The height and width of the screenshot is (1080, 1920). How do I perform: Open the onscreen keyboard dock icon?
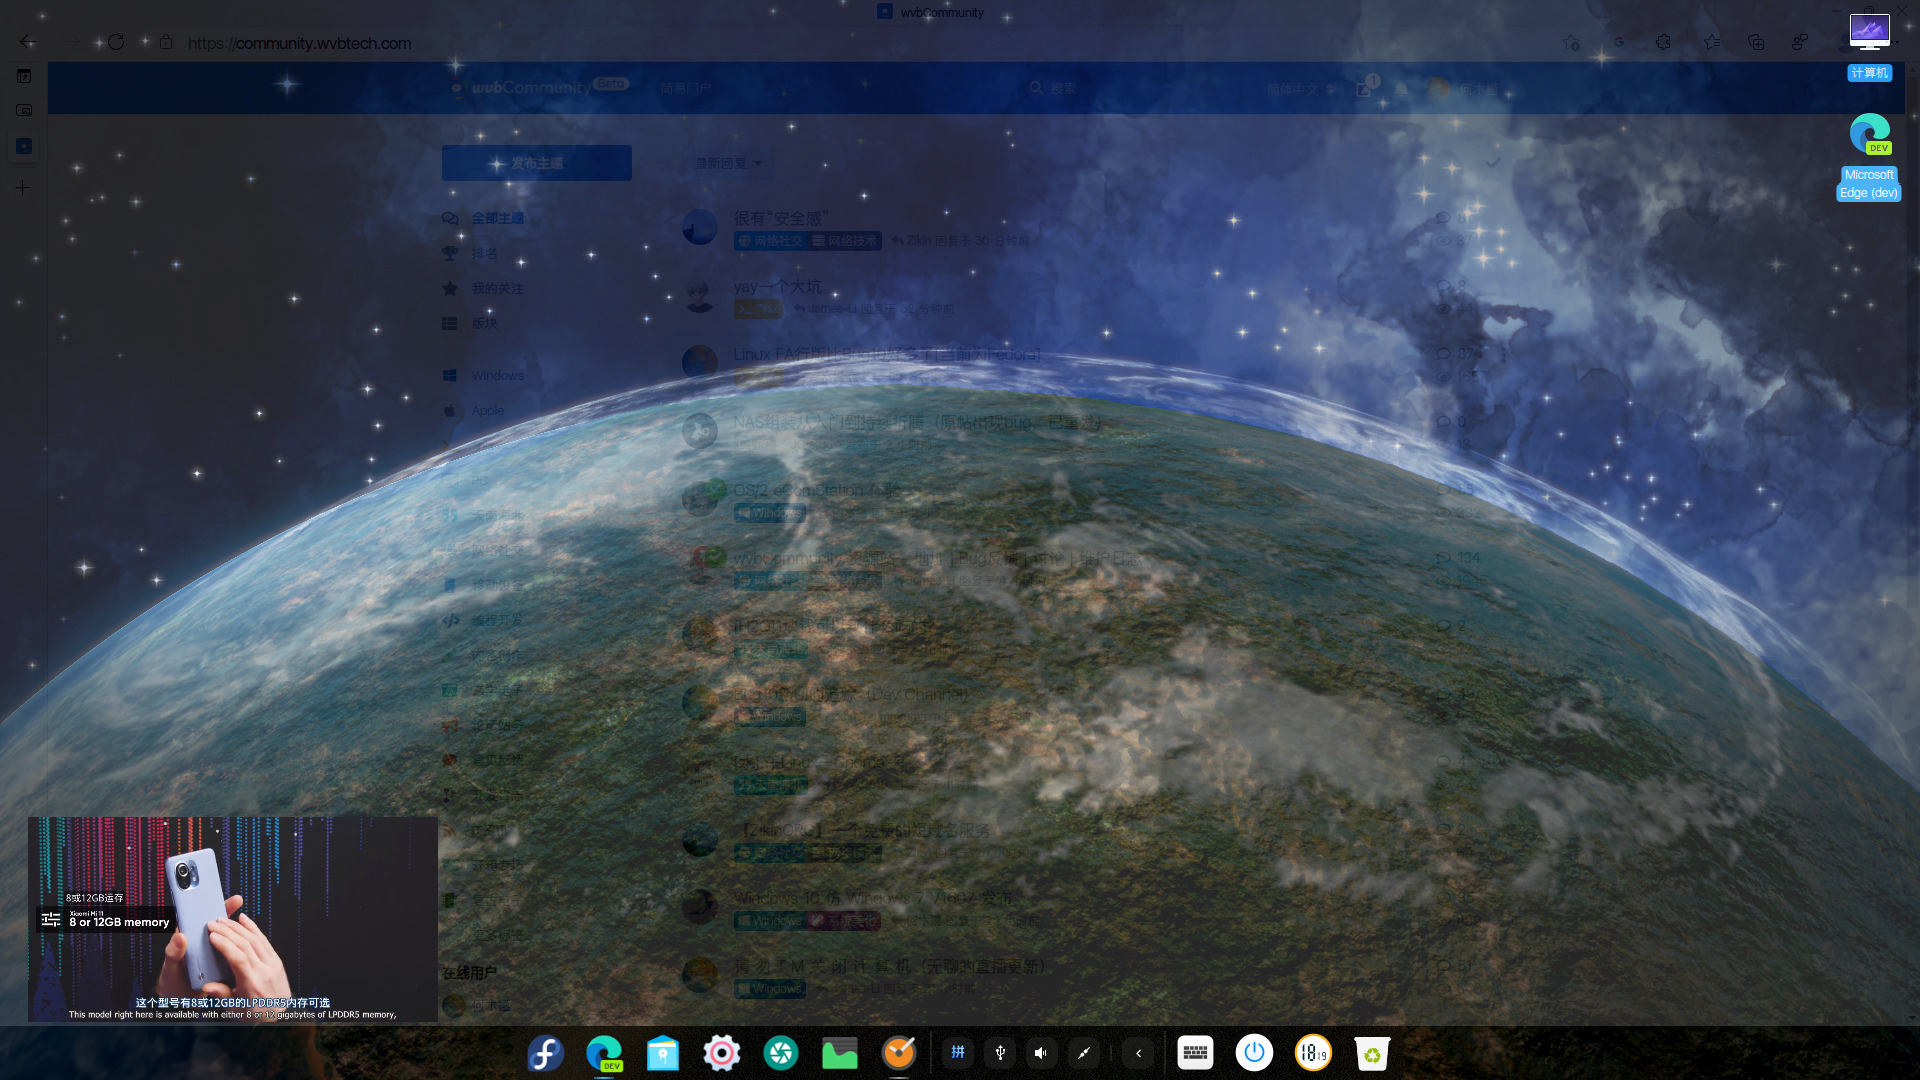pos(1195,1053)
